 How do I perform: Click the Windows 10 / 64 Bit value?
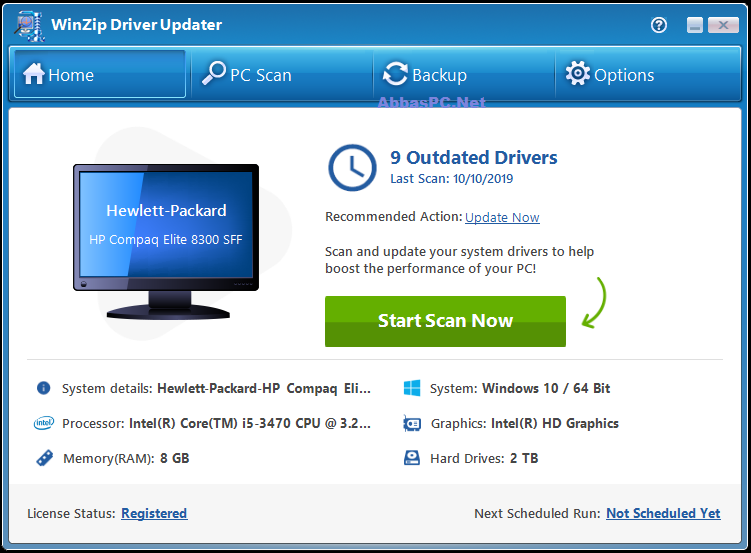click(x=546, y=388)
